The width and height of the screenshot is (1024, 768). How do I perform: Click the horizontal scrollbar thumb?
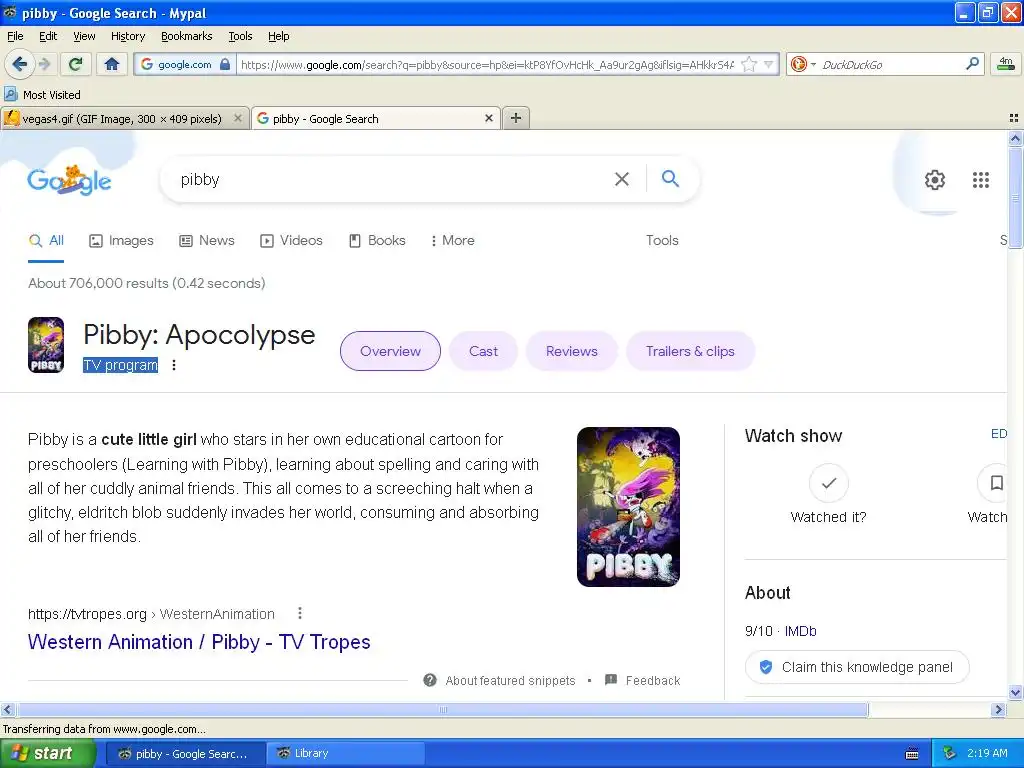point(443,709)
